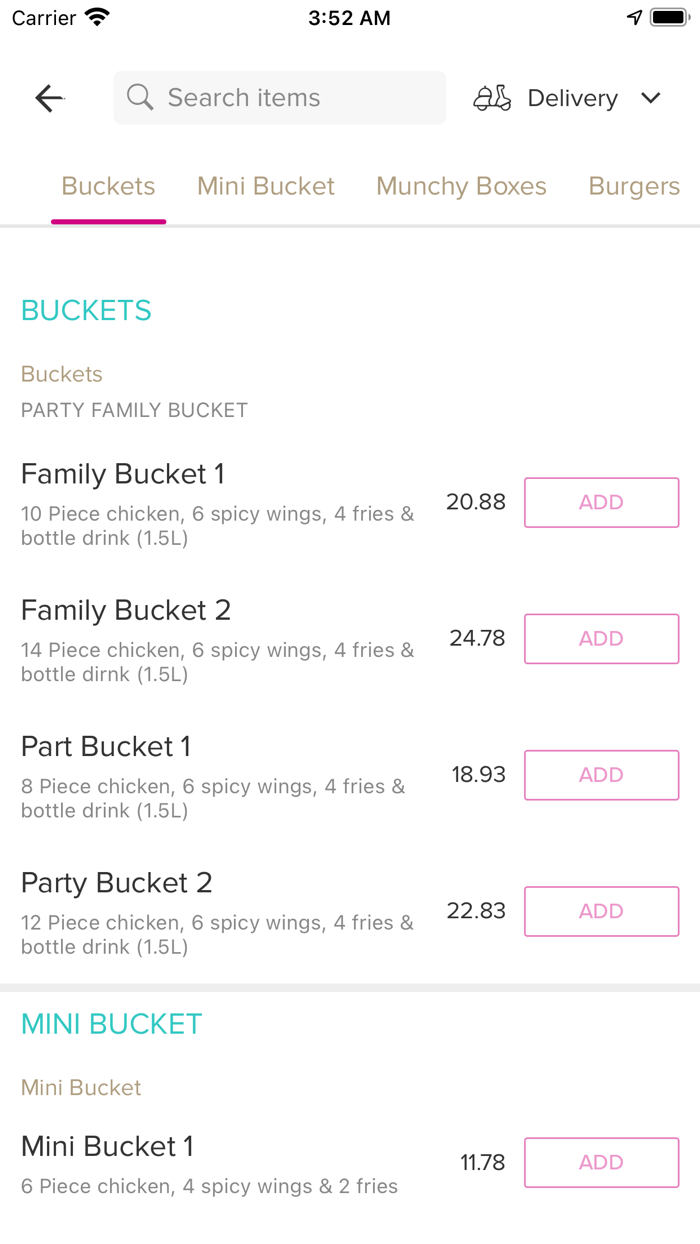The height and width of the screenshot is (1244, 700).
Task: Add Family Bucket 2 to order
Action: tap(601, 638)
